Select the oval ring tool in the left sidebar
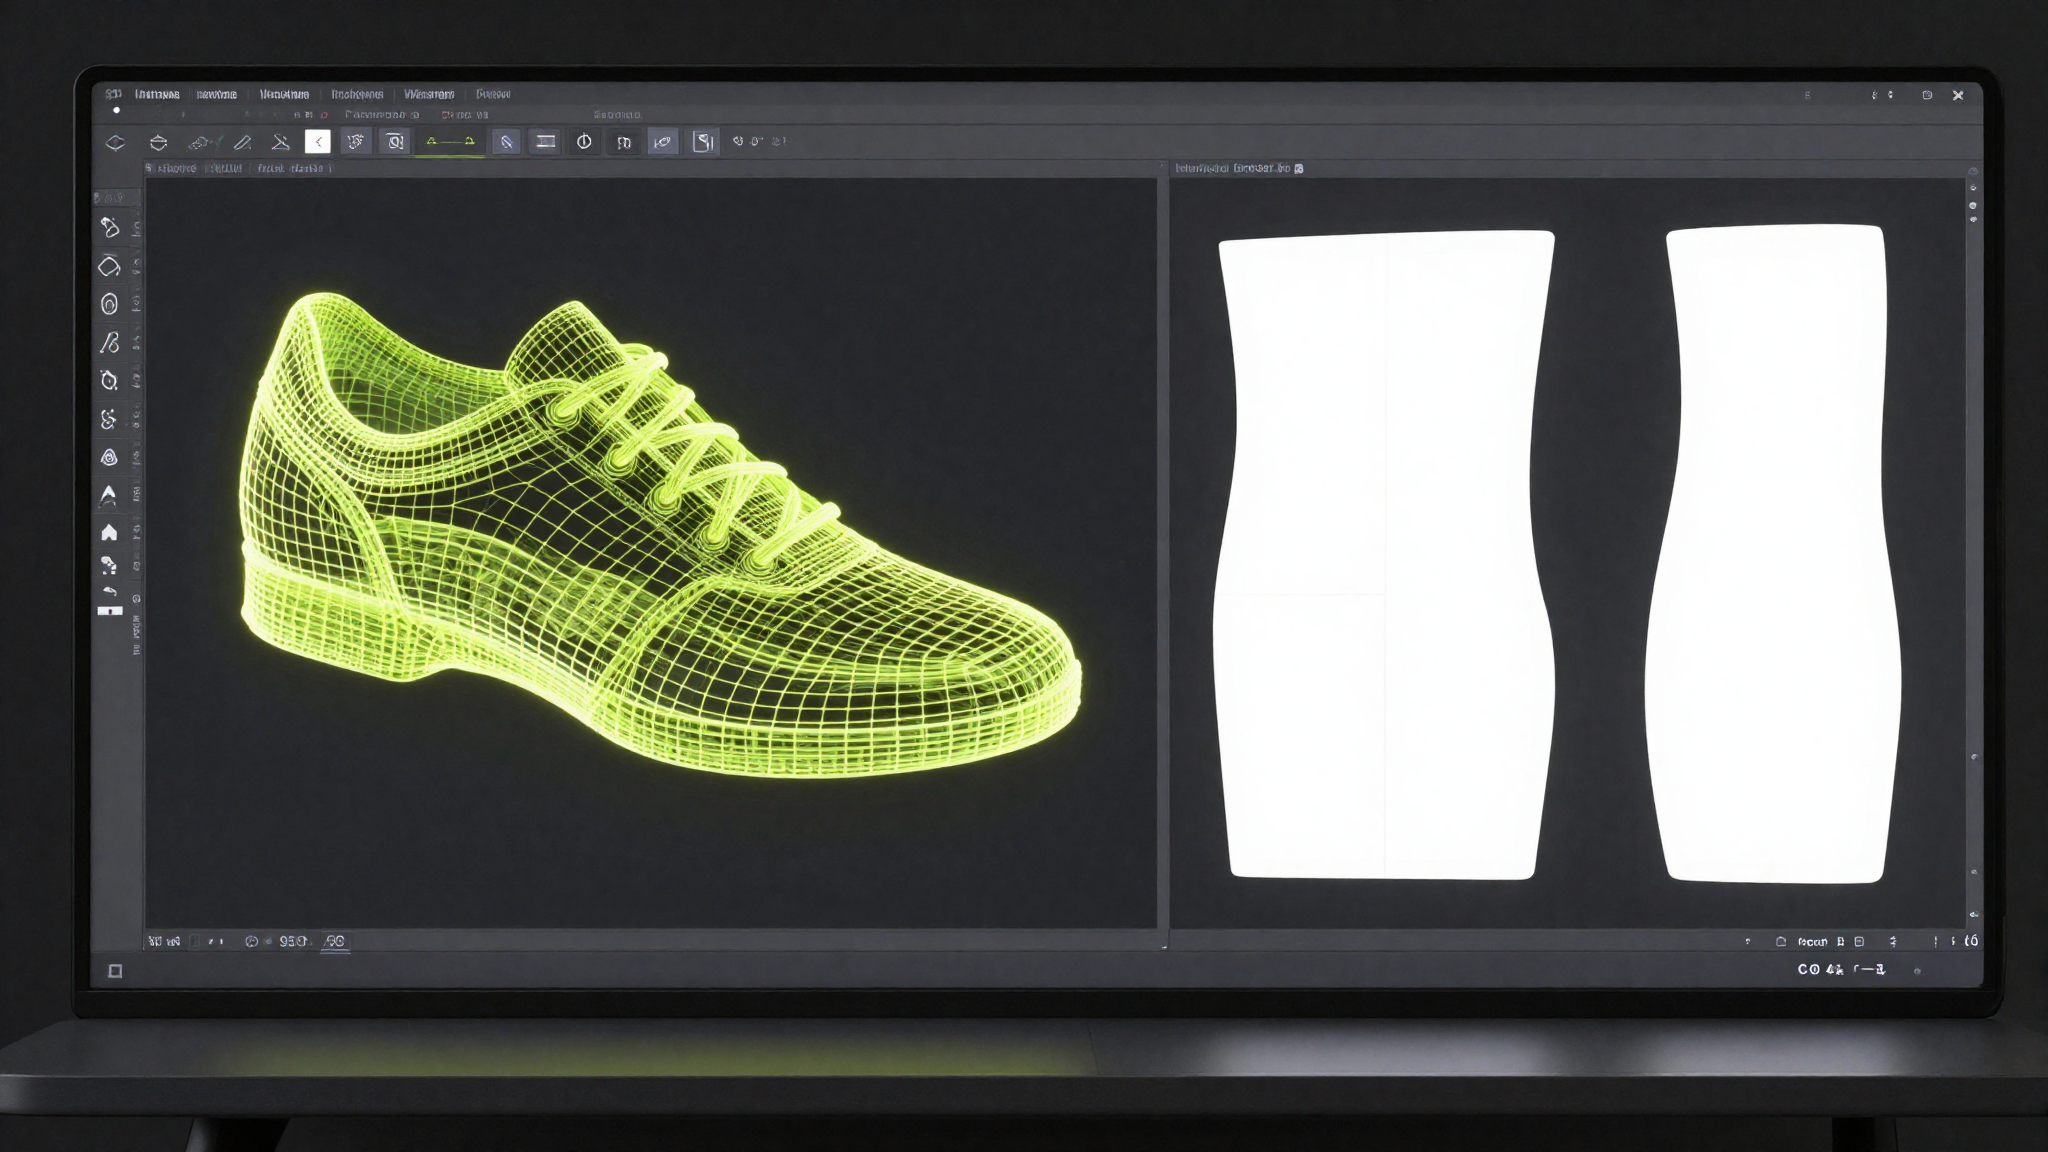 (x=110, y=304)
